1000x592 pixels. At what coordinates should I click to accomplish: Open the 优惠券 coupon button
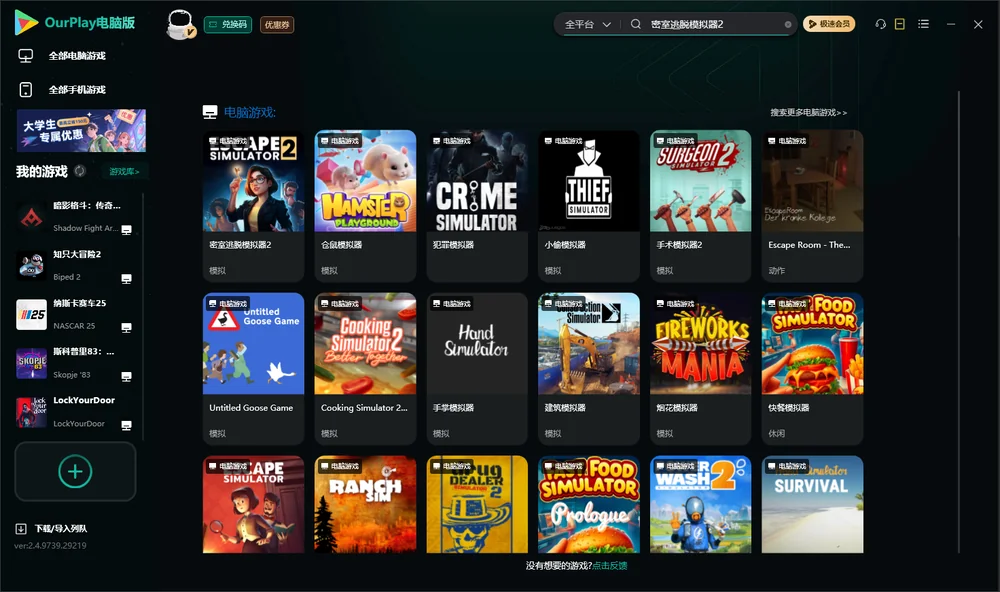(x=277, y=25)
